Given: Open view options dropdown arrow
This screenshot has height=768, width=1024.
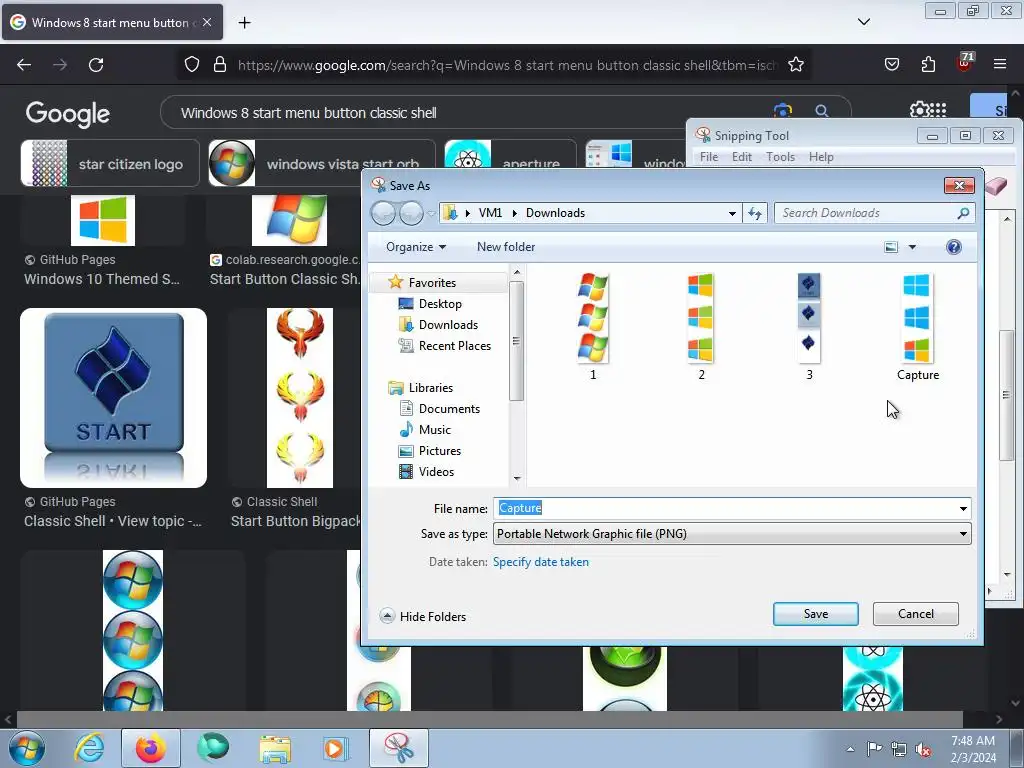Looking at the screenshot, I should click(912, 247).
